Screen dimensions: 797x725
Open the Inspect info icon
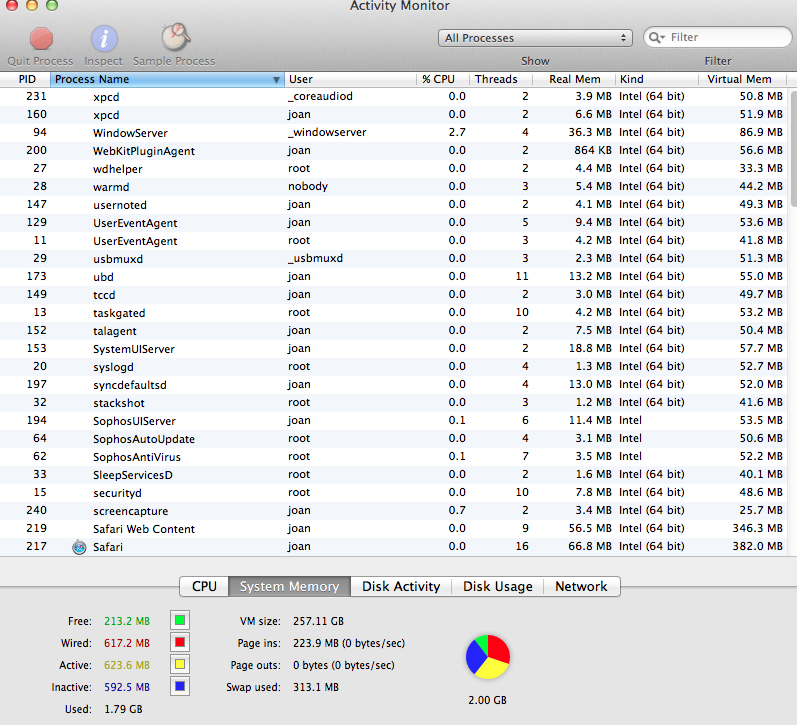click(x=104, y=39)
